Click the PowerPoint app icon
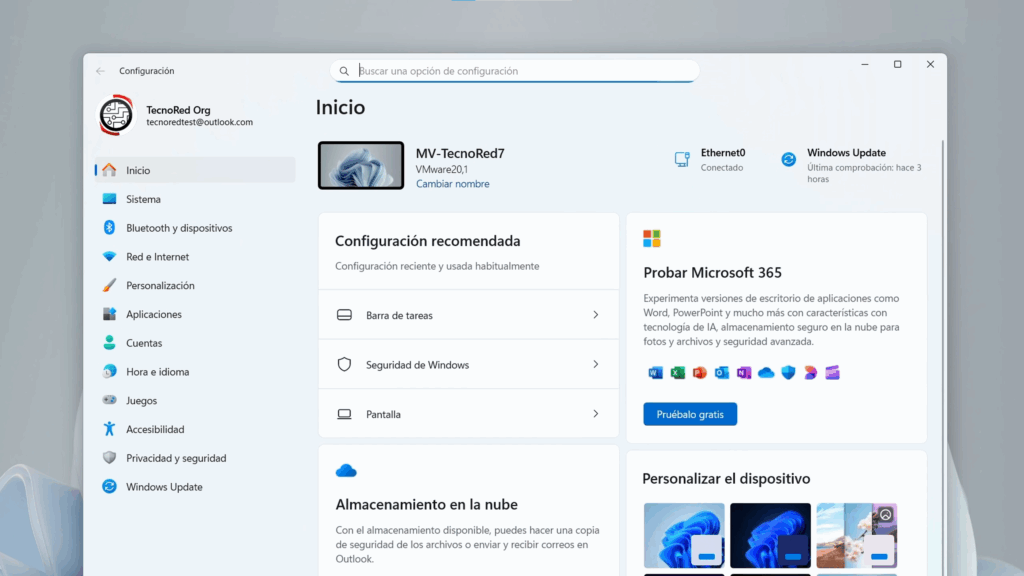The height and width of the screenshot is (576, 1024). (x=699, y=372)
